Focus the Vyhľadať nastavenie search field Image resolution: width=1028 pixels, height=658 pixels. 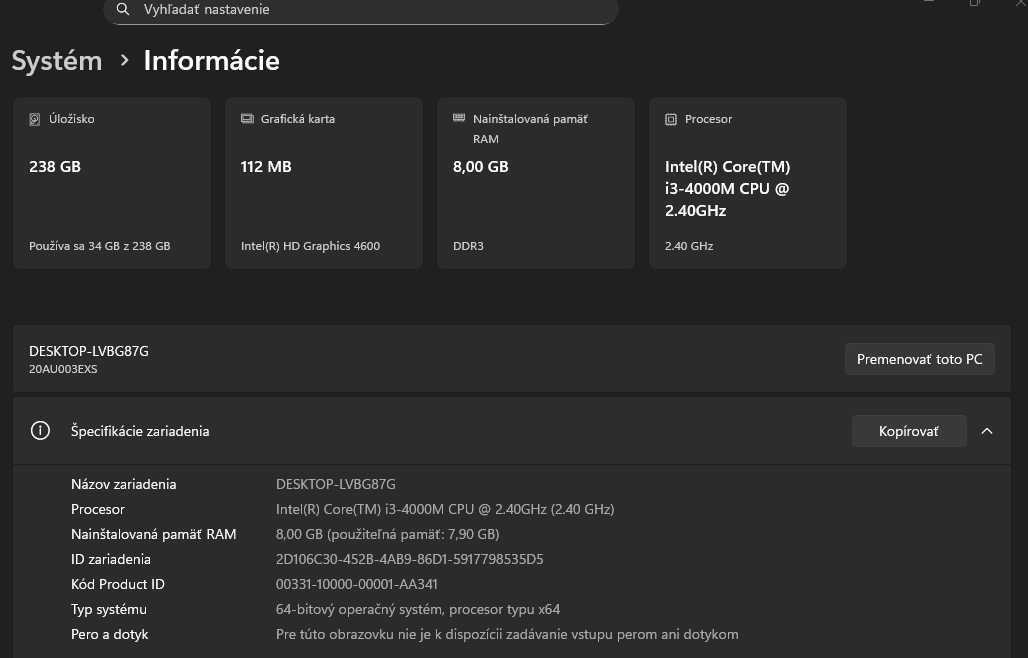click(x=361, y=10)
